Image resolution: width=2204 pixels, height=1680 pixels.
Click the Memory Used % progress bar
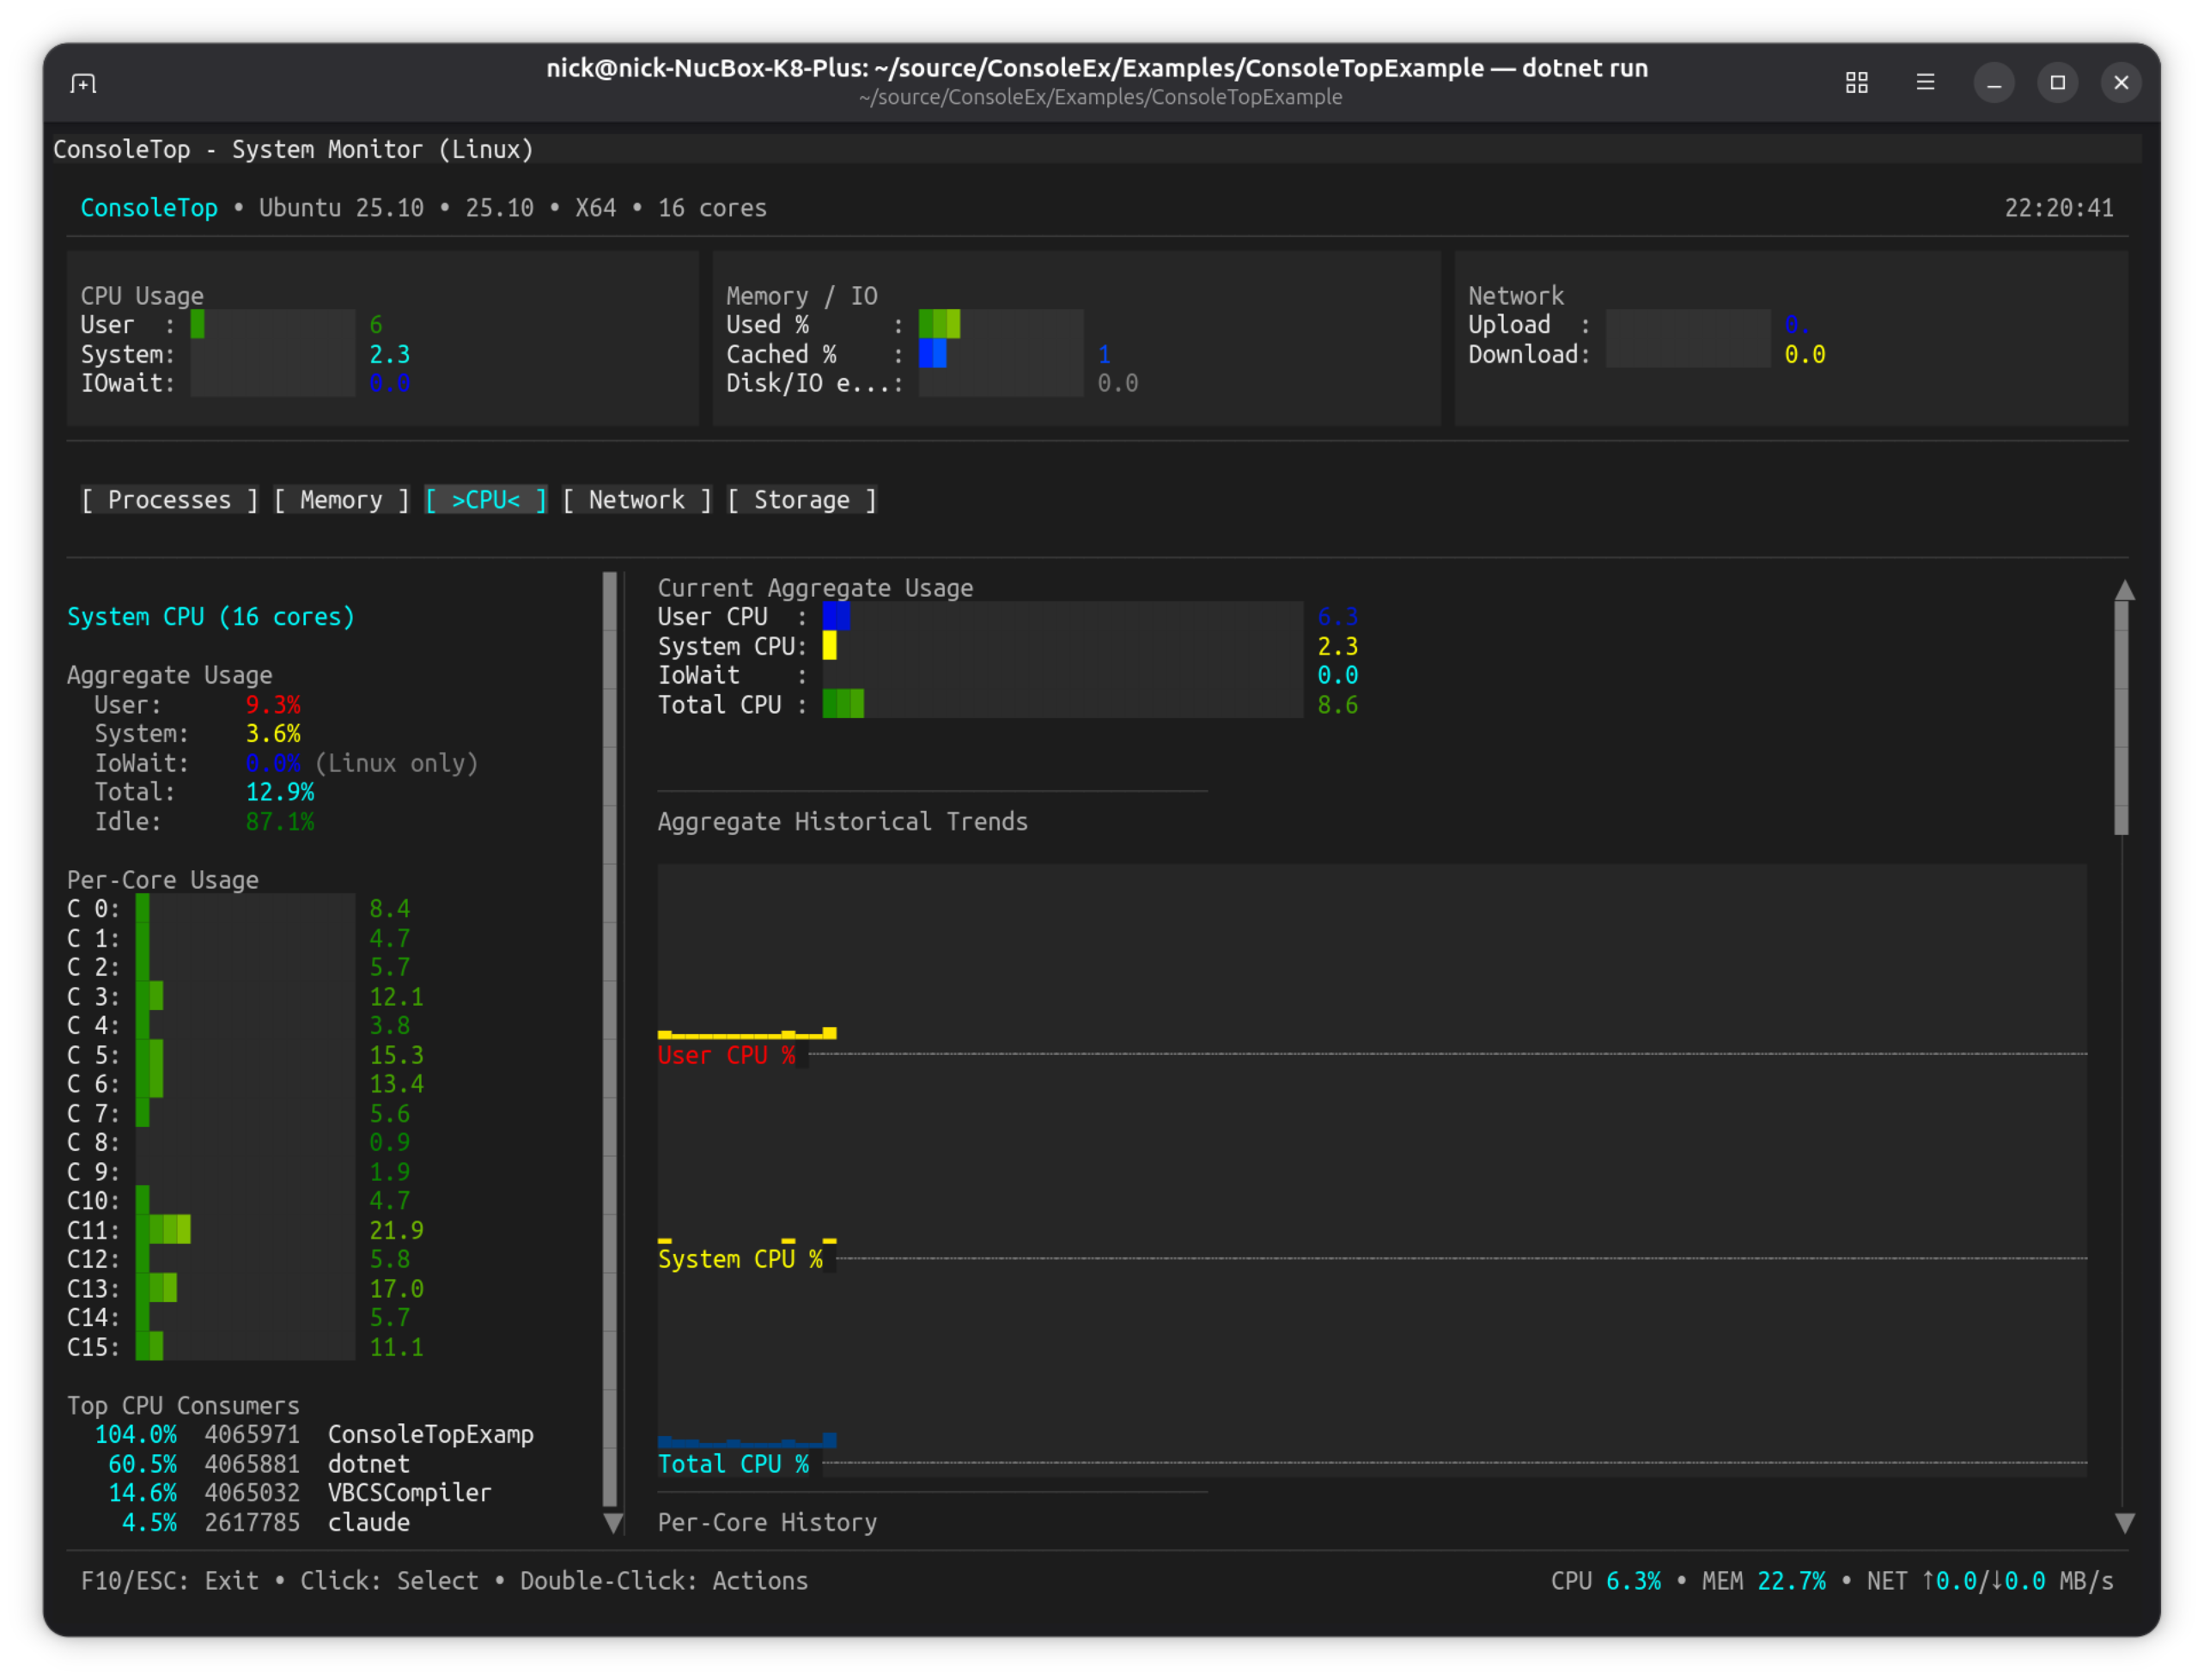tap(1000, 324)
